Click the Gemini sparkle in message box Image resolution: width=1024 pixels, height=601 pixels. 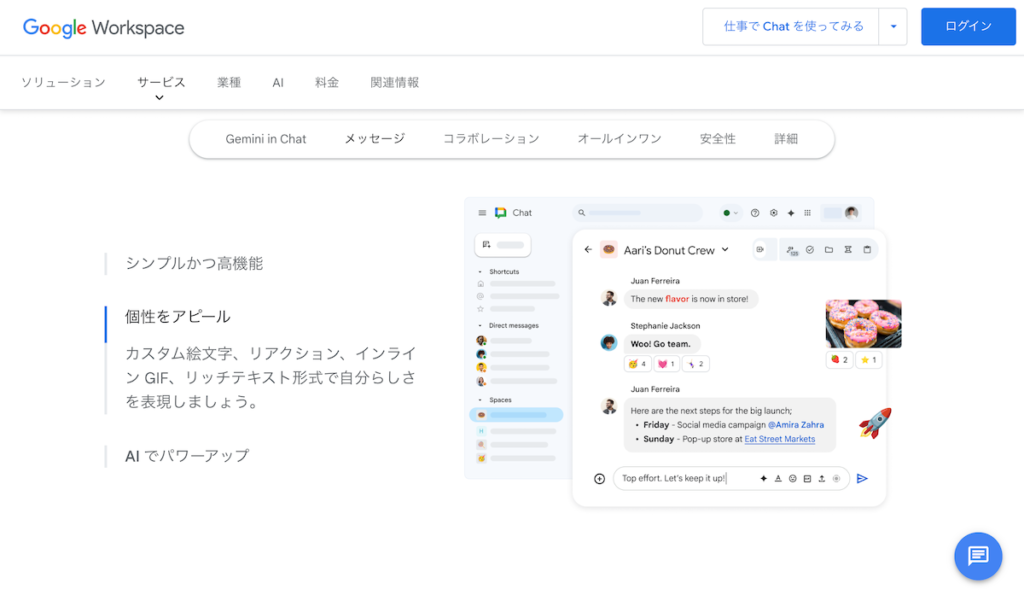pyautogui.click(x=763, y=479)
